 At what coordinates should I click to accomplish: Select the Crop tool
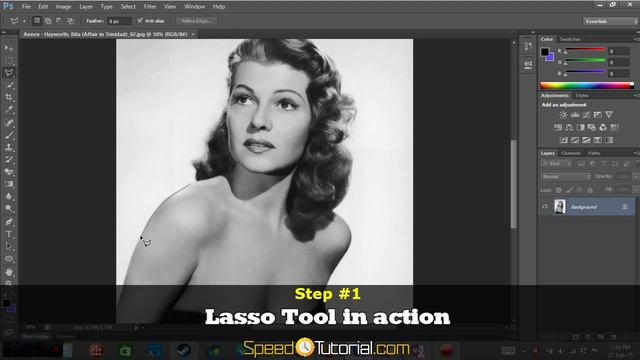(x=9, y=98)
